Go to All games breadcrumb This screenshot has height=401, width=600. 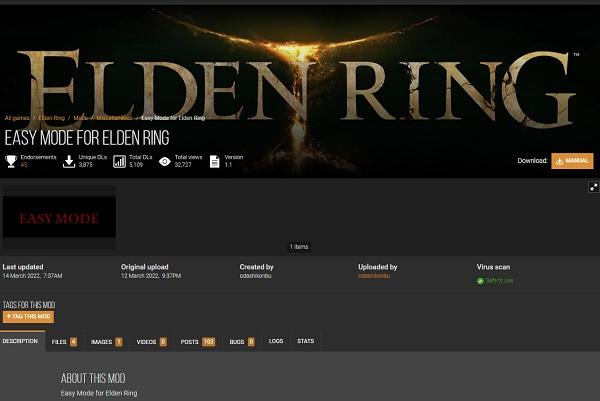pyautogui.click(x=15, y=118)
